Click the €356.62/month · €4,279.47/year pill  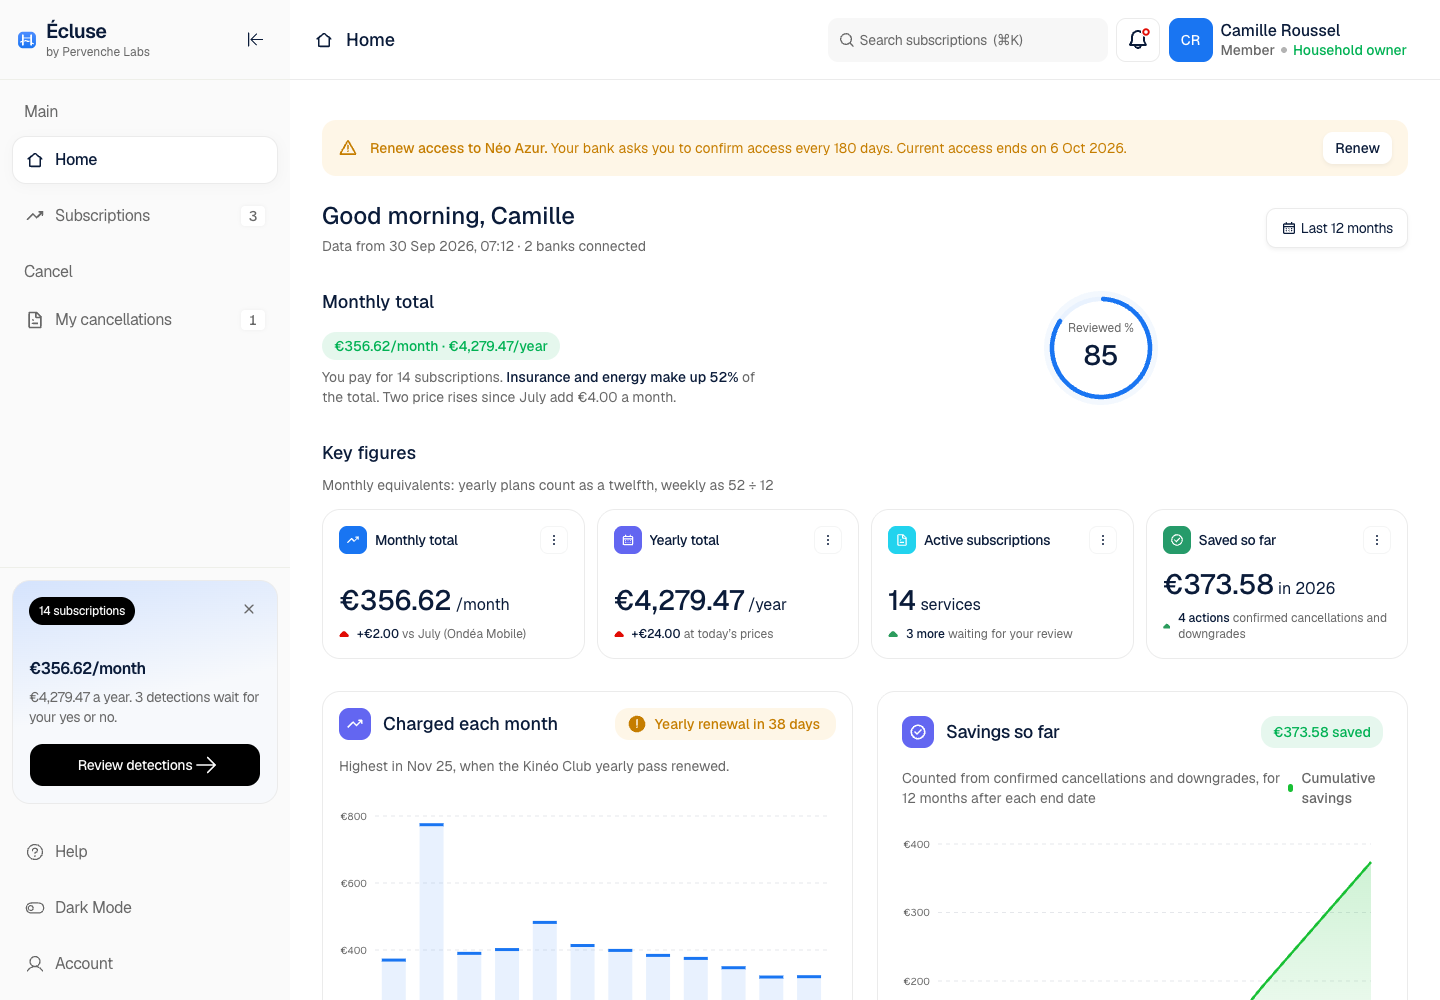(441, 346)
